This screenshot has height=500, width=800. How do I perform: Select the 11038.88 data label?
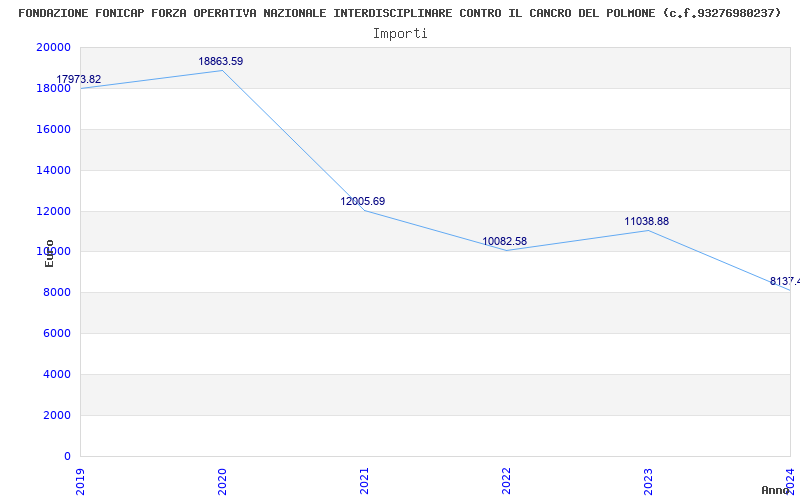pos(646,221)
